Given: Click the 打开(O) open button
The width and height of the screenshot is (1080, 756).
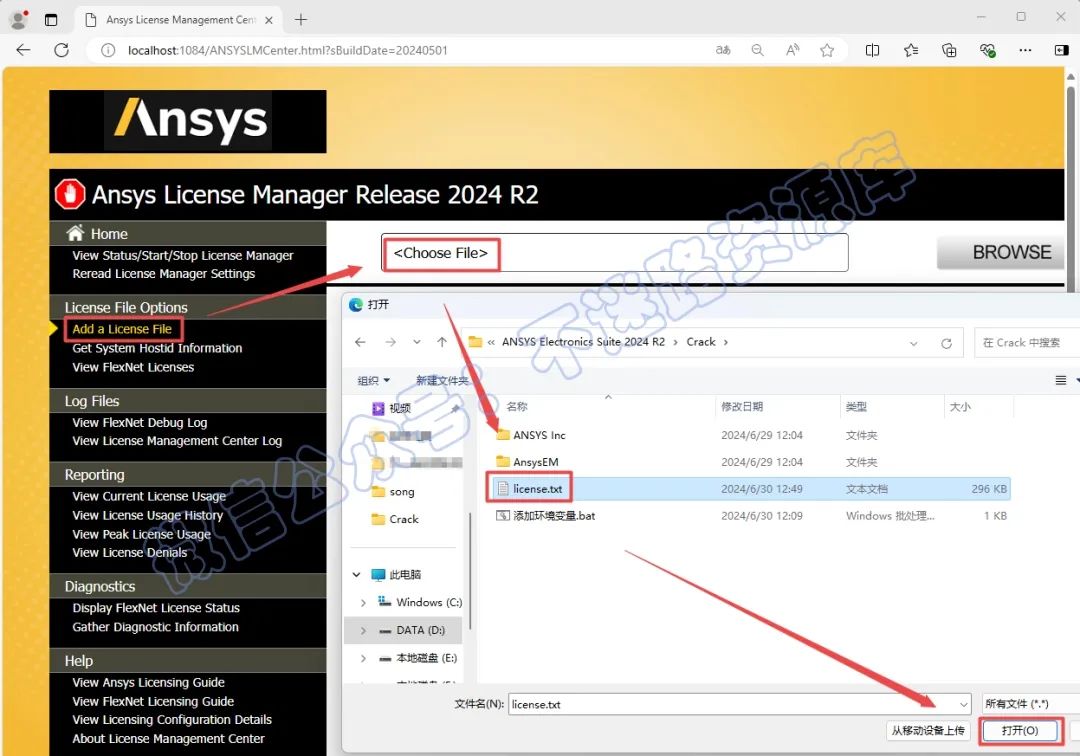Looking at the screenshot, I should [x=1020, y=731].
